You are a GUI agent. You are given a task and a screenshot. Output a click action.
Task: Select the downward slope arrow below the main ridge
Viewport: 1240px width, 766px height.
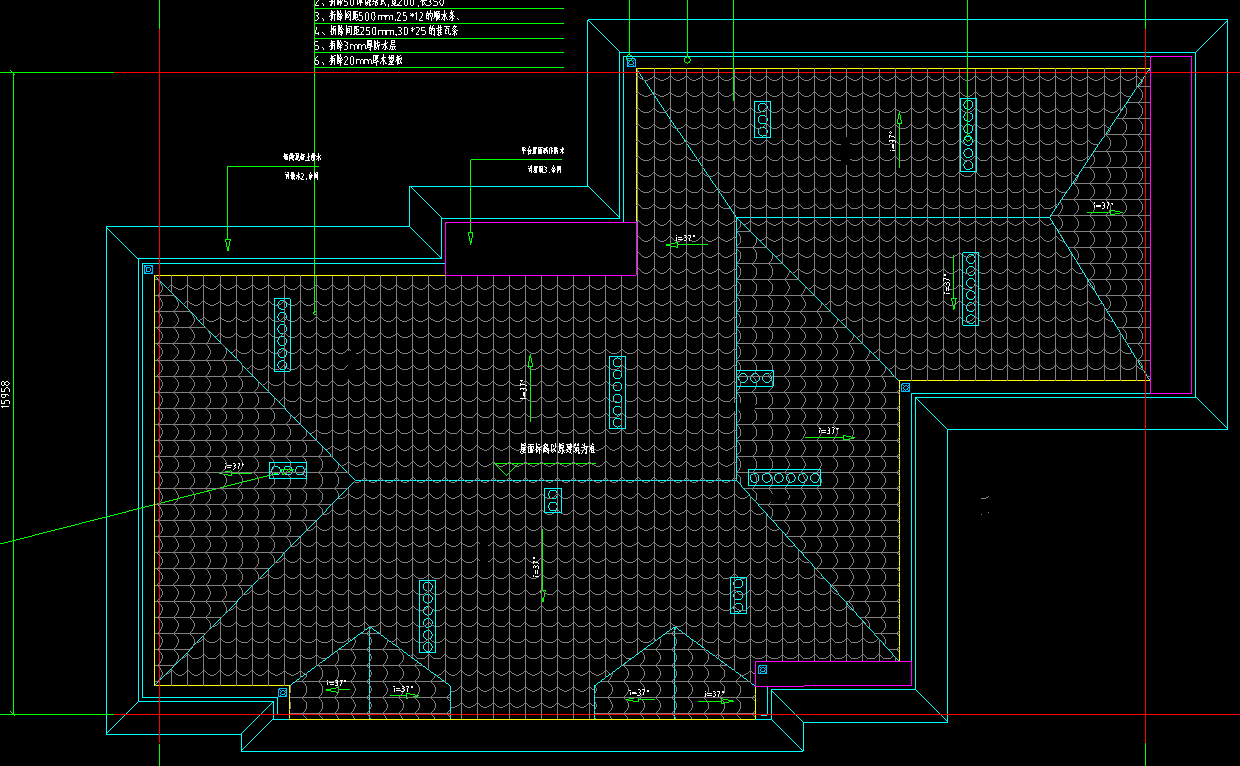[x=542, y=565]
